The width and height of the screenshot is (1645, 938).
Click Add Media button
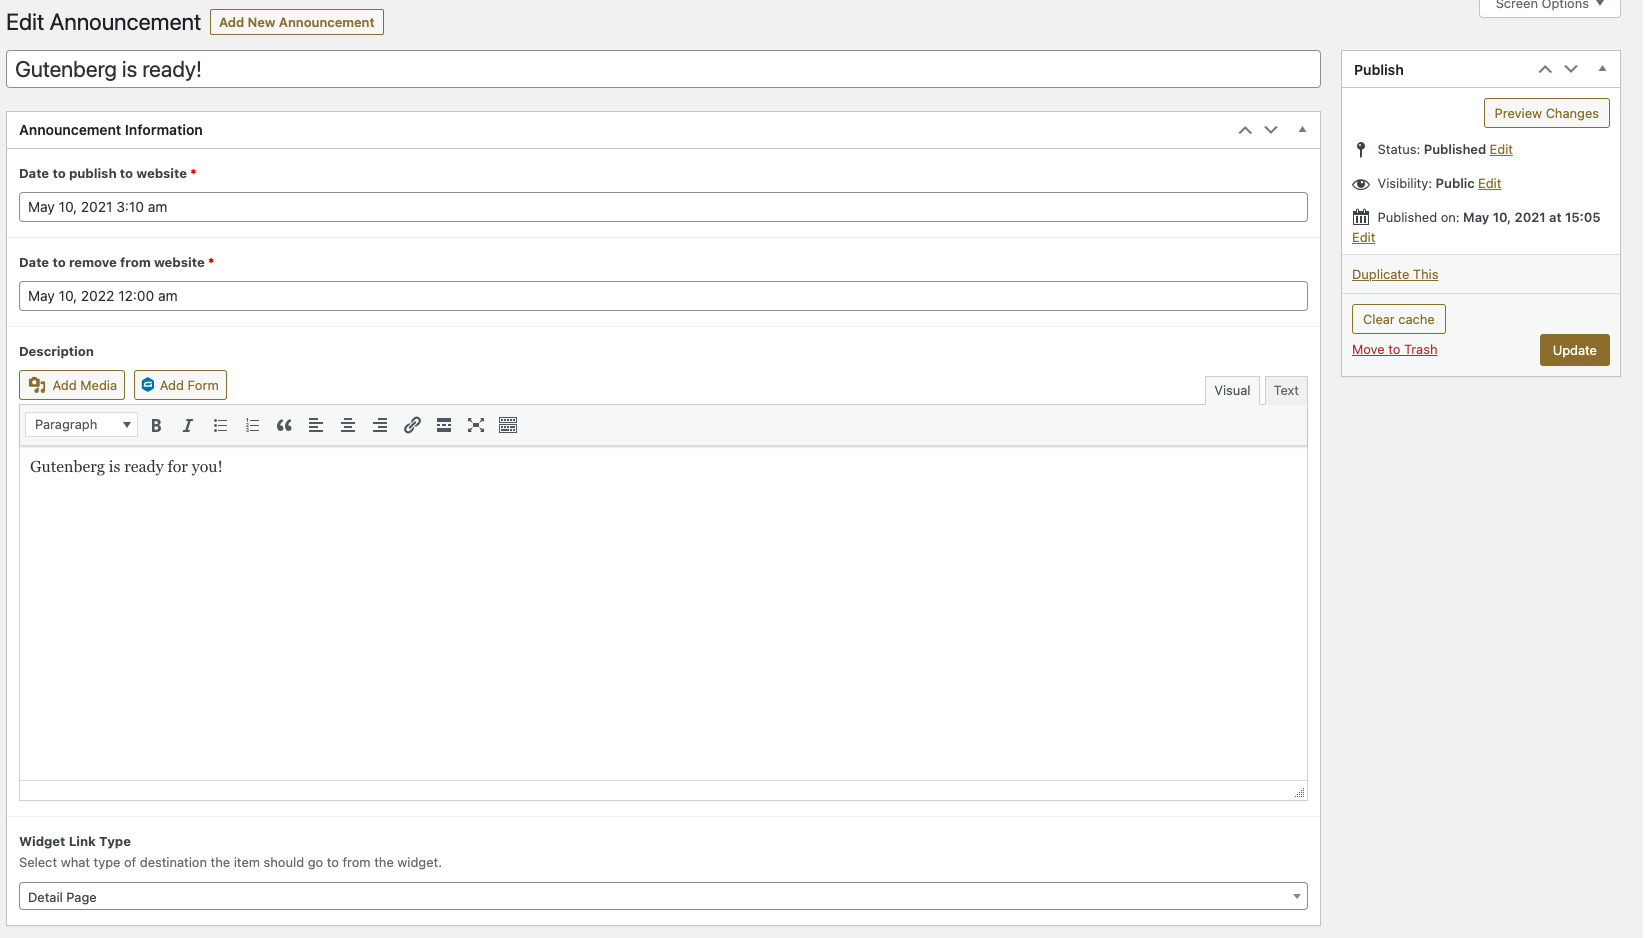(x=72, y=385)
